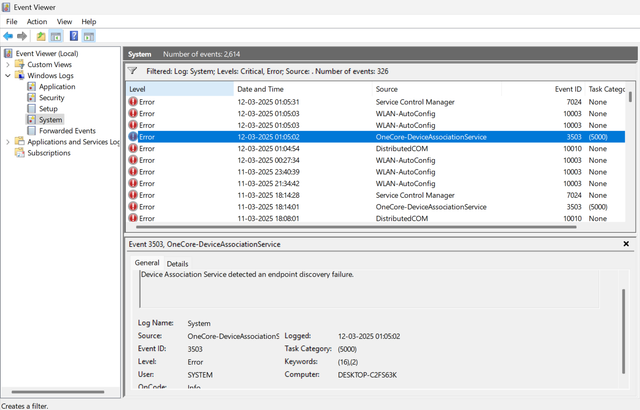The width and height of the screenshot is (640, 410).
Task: Toggle the Show/Hide Action Pane toolbar icon
Action: point(89,36)
